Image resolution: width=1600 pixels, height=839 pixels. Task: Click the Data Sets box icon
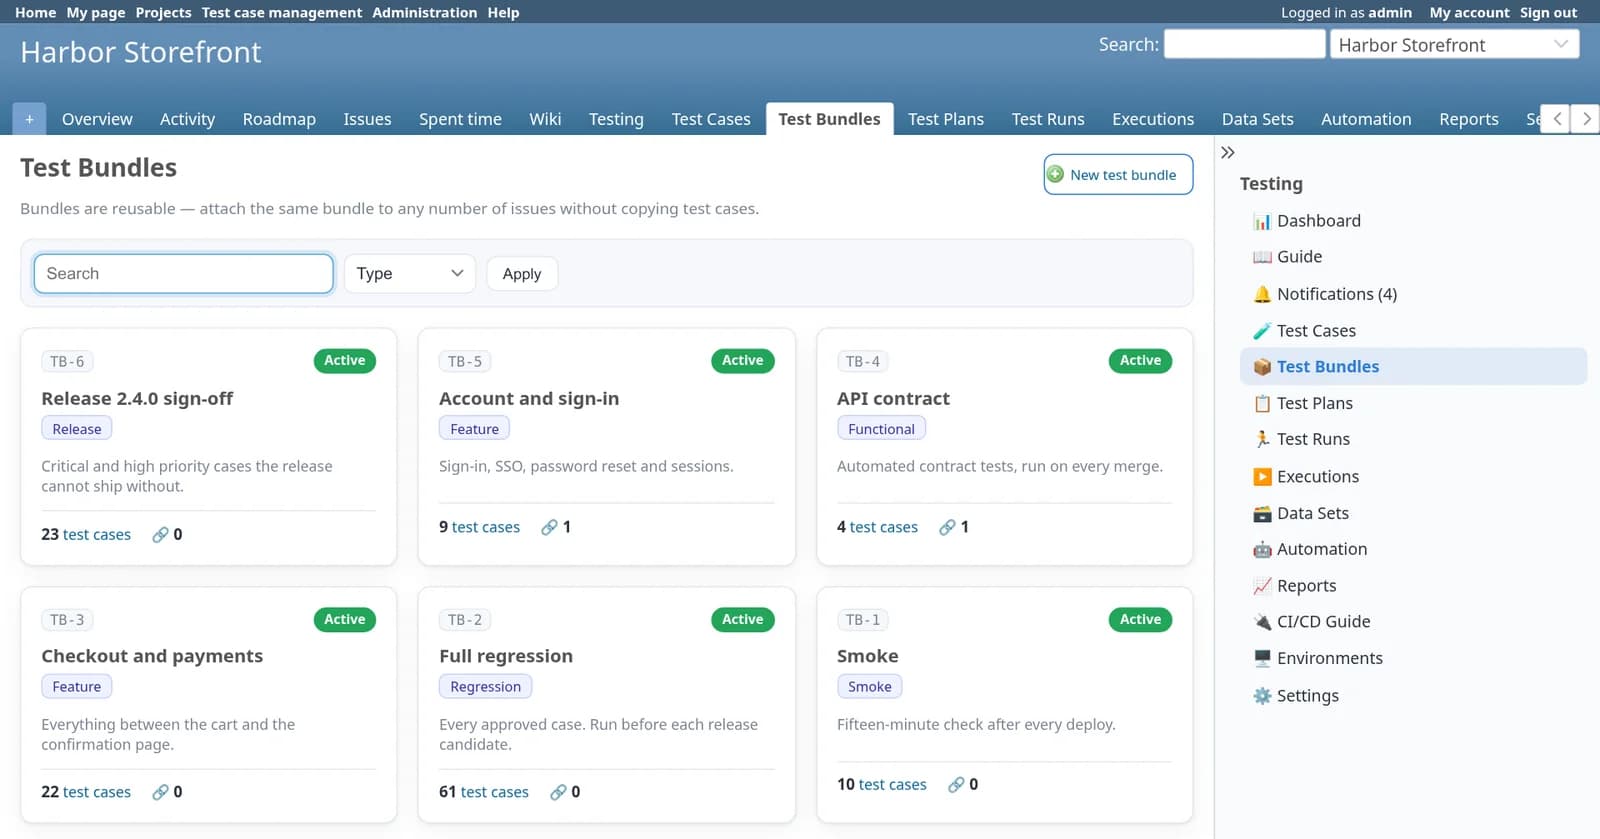[1262, 513]
